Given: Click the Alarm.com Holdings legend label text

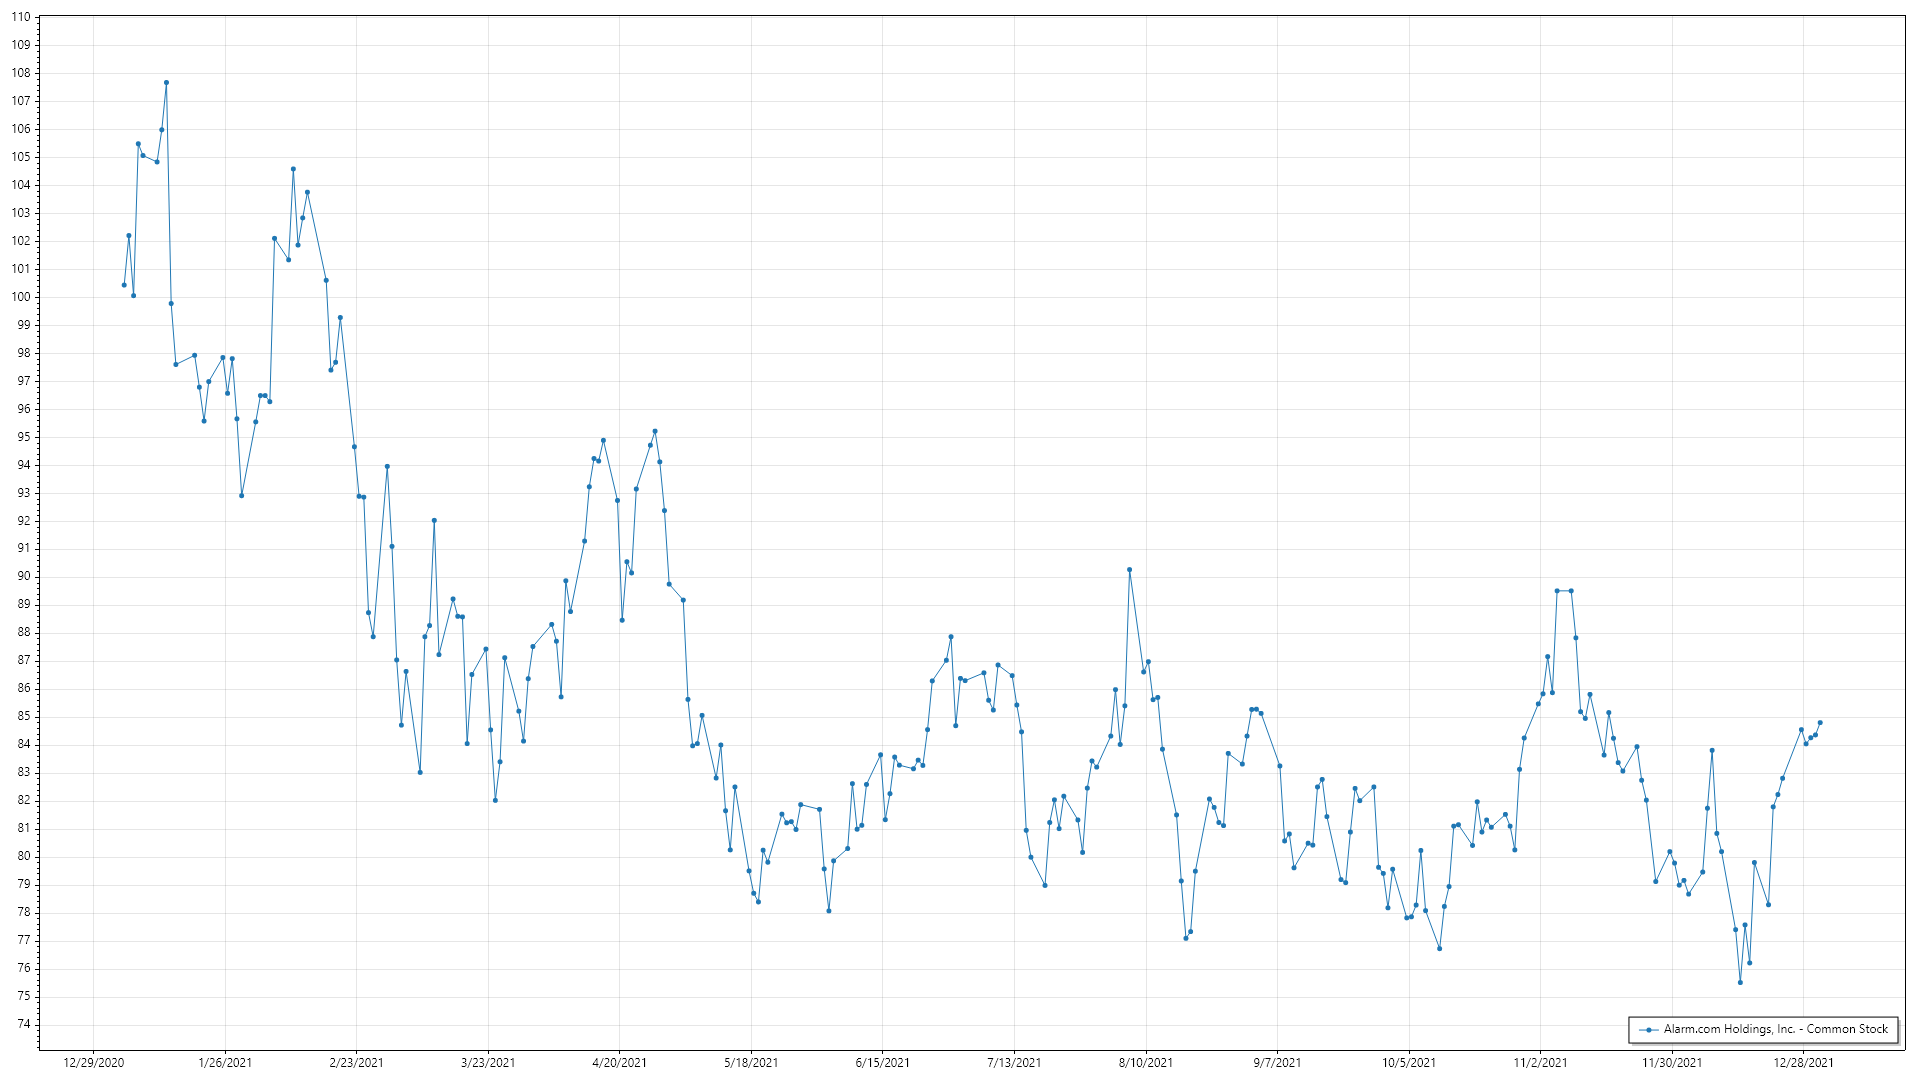Looking at the screenshot, I should pos(1776,1029).
